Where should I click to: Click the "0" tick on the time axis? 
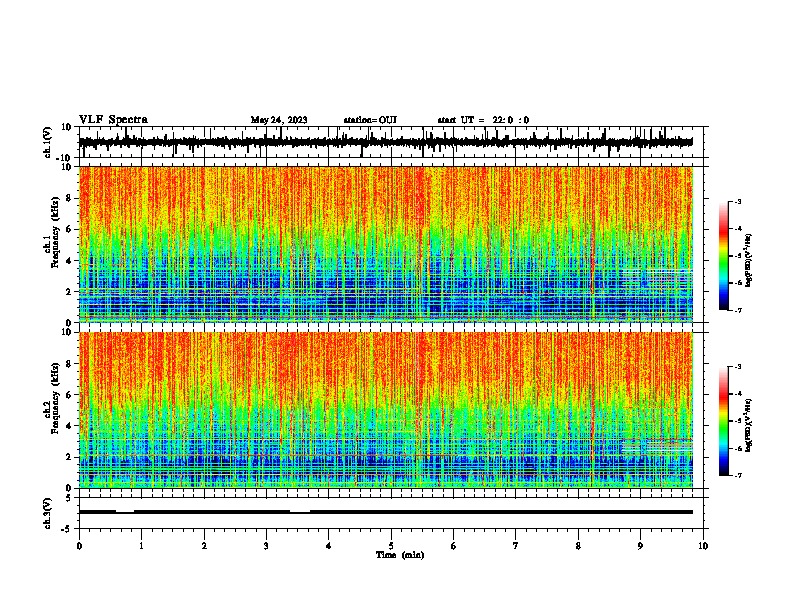[x=79, y=546]
